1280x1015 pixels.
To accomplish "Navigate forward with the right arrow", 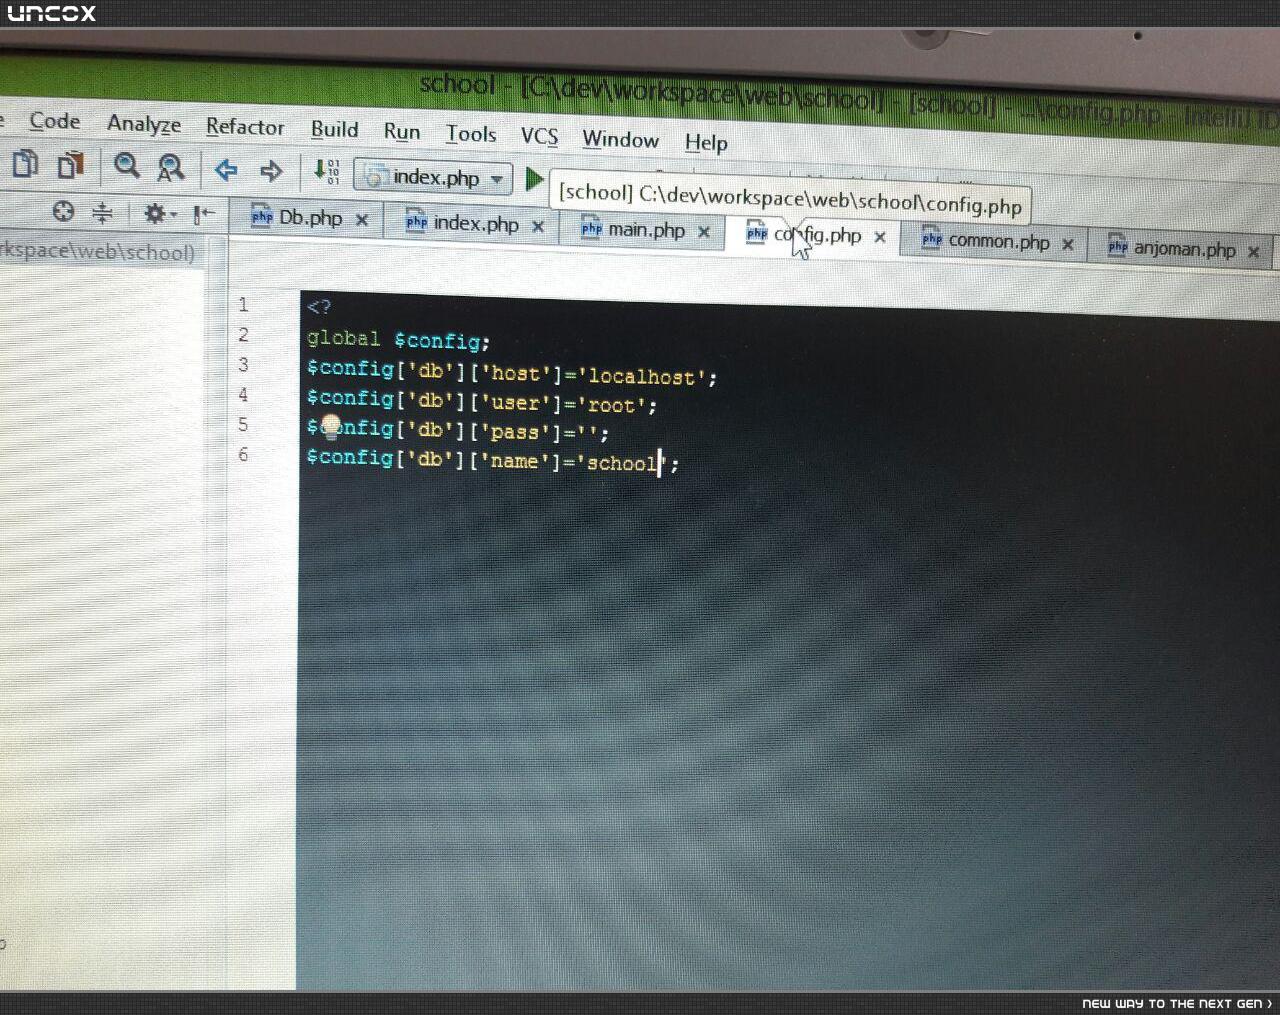I will click(x=271, y=171).
